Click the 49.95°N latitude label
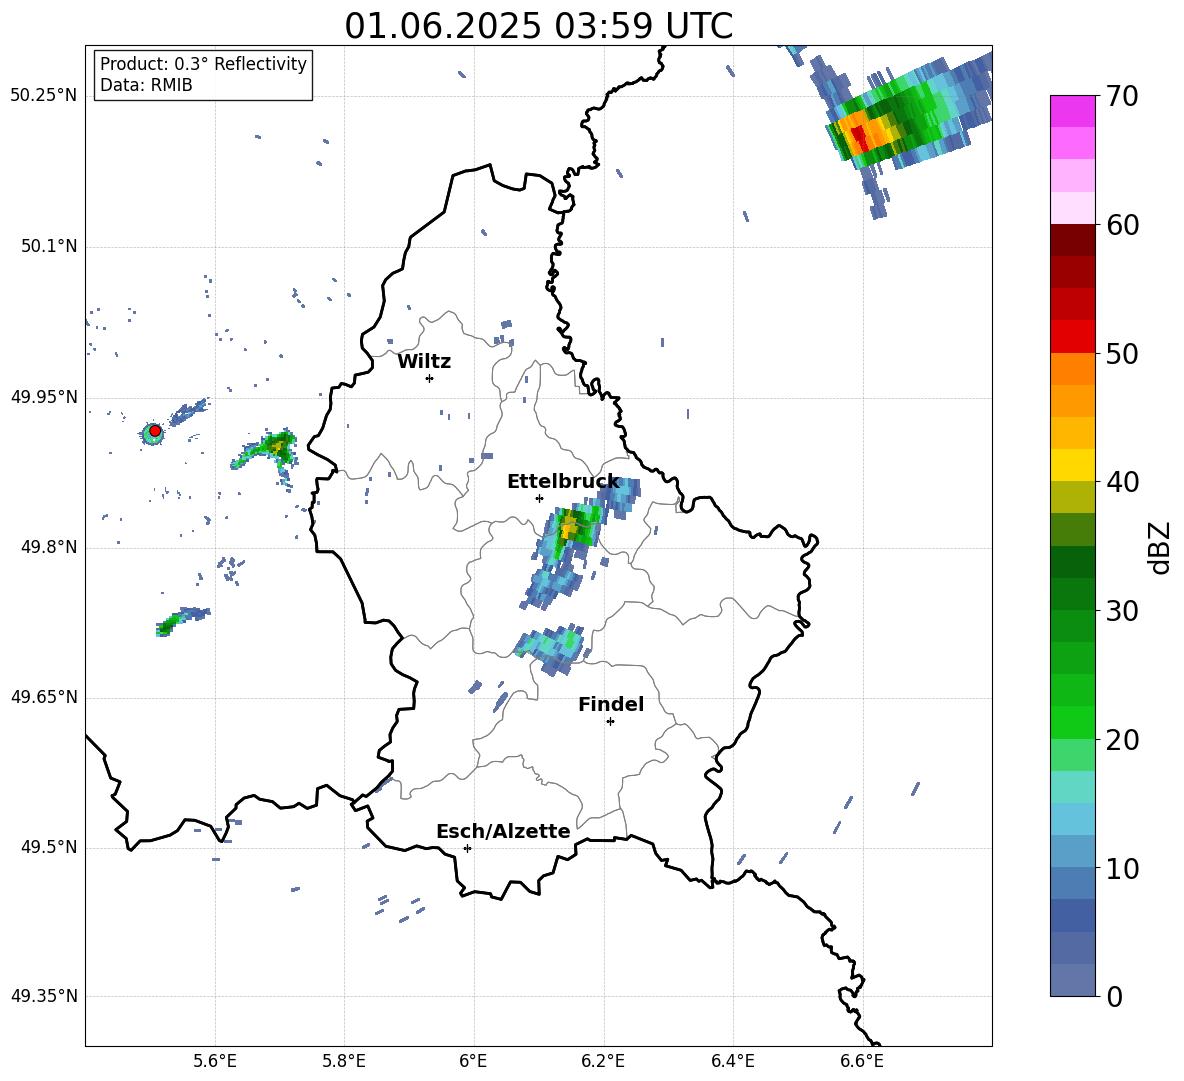 44,397
